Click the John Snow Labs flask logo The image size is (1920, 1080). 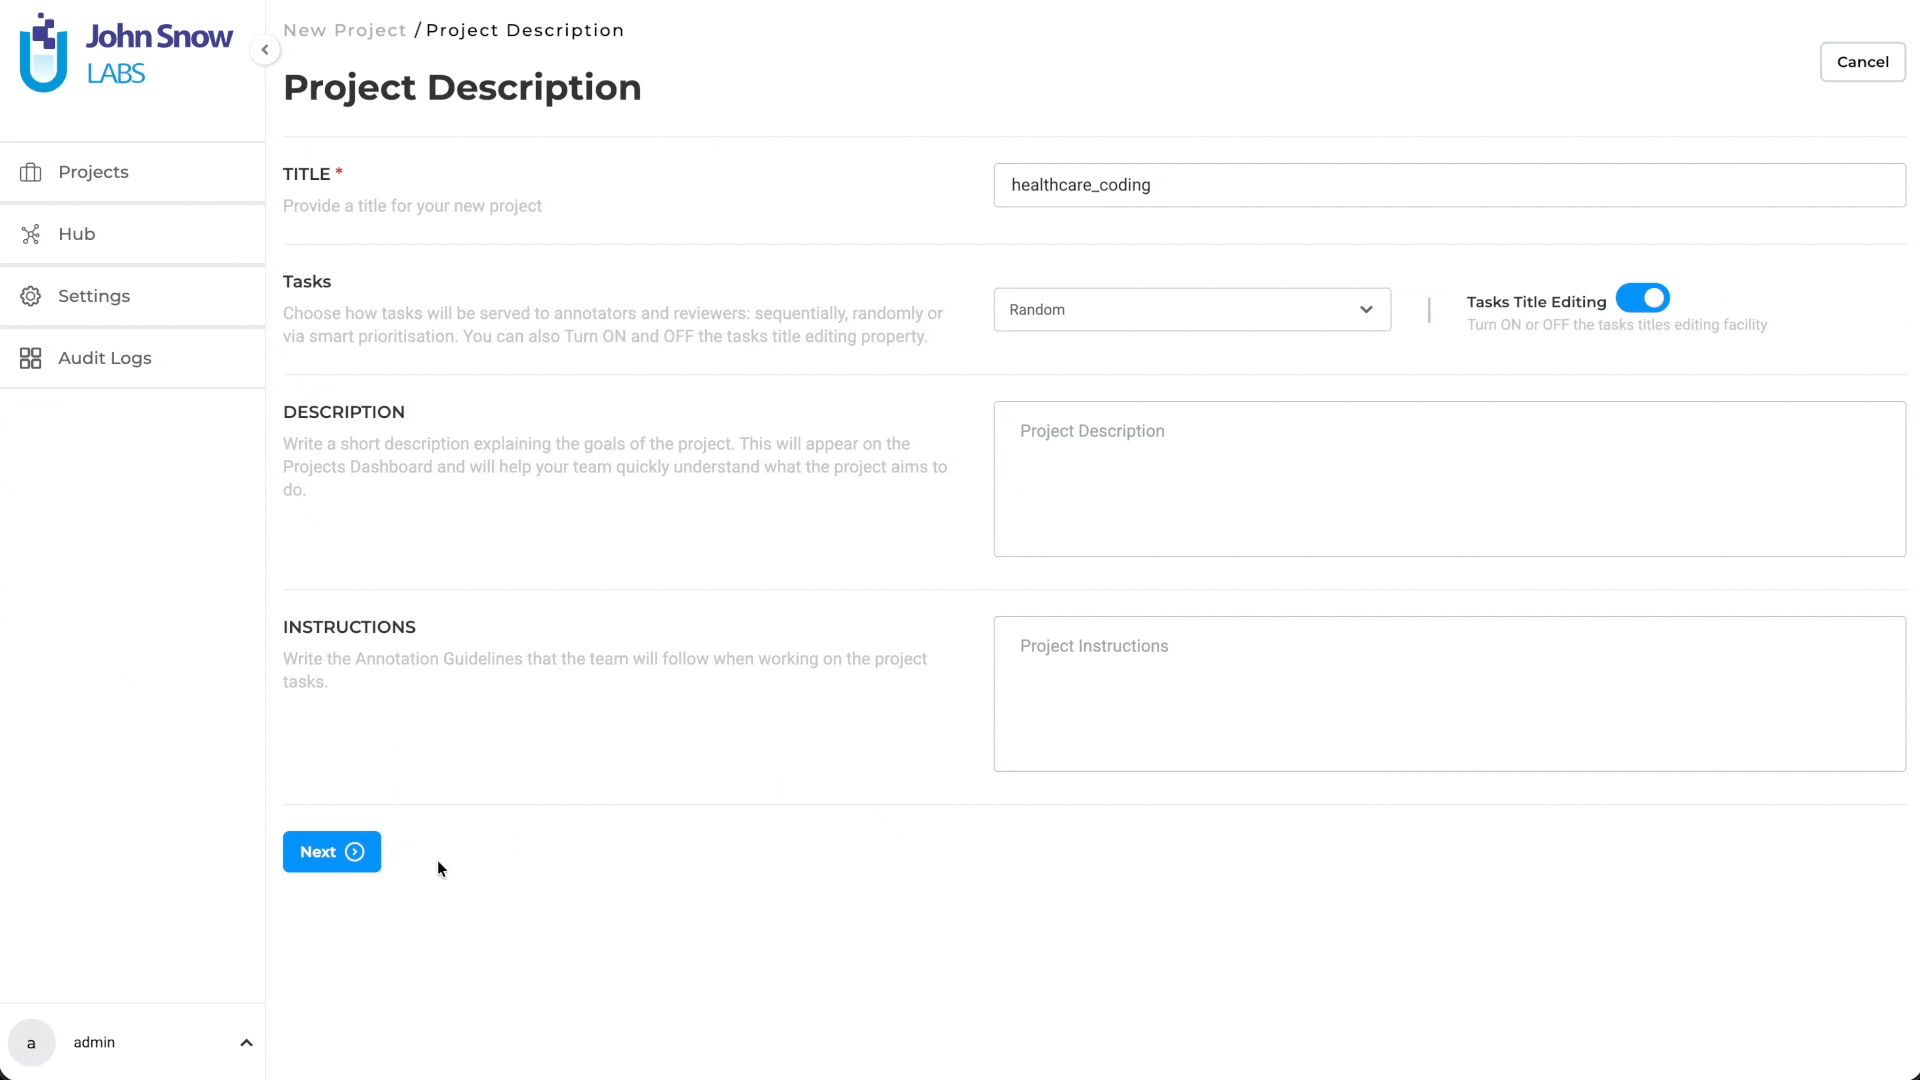(x=42, y=52)
